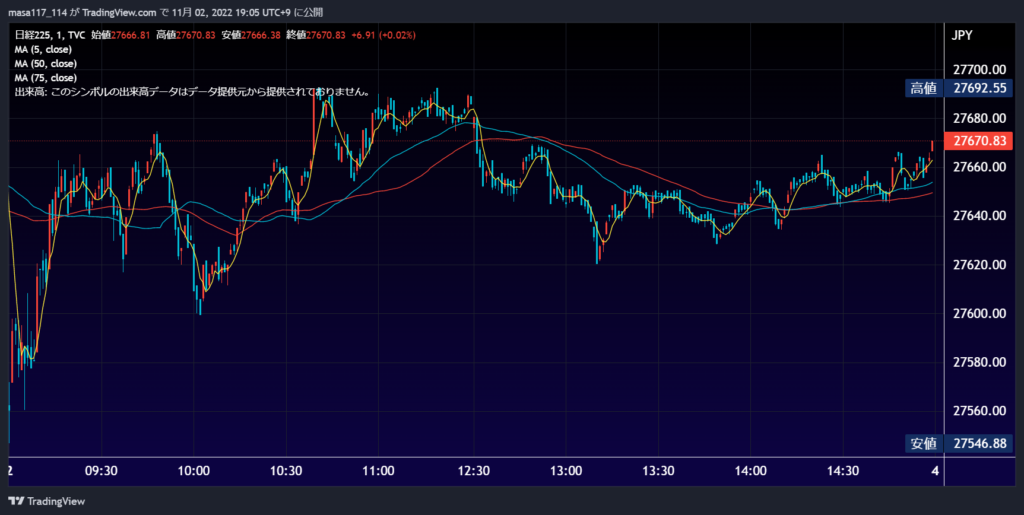Image resolution: width=1024 pixels, height=515 pixels.
Task: Click the 09:30 time axis label
Action: tap(101, 471)
